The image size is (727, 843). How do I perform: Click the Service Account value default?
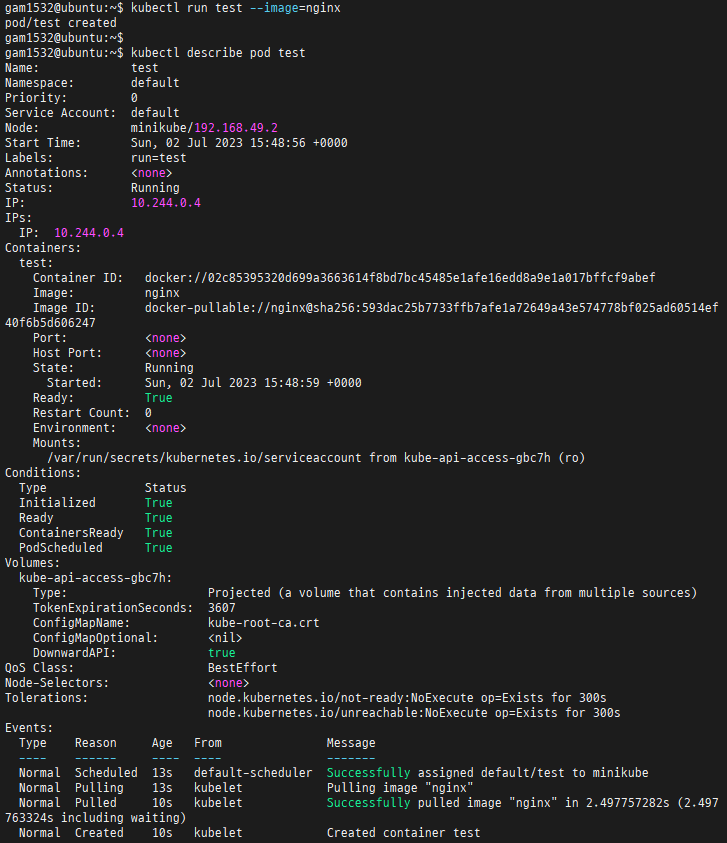tap(155, 113)
